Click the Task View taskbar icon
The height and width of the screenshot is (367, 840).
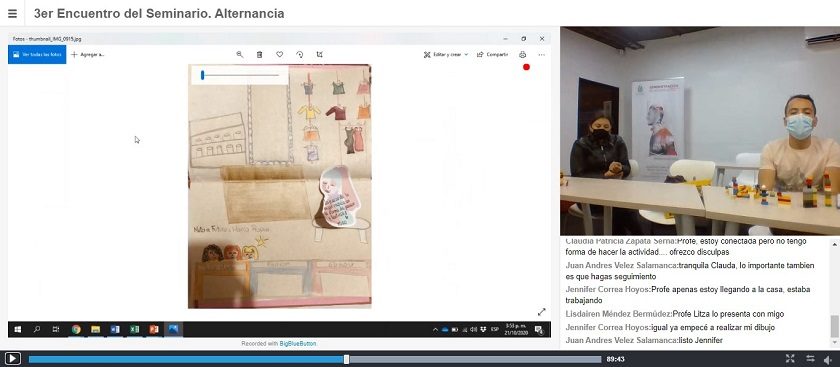click(56, 329)
